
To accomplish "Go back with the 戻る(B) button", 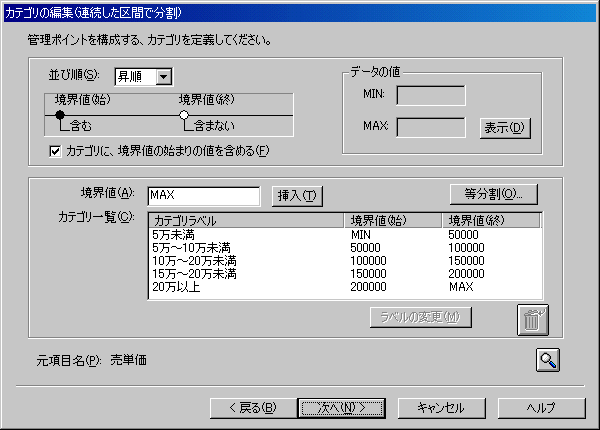I will pyautogui.click(x=253, y=408).
